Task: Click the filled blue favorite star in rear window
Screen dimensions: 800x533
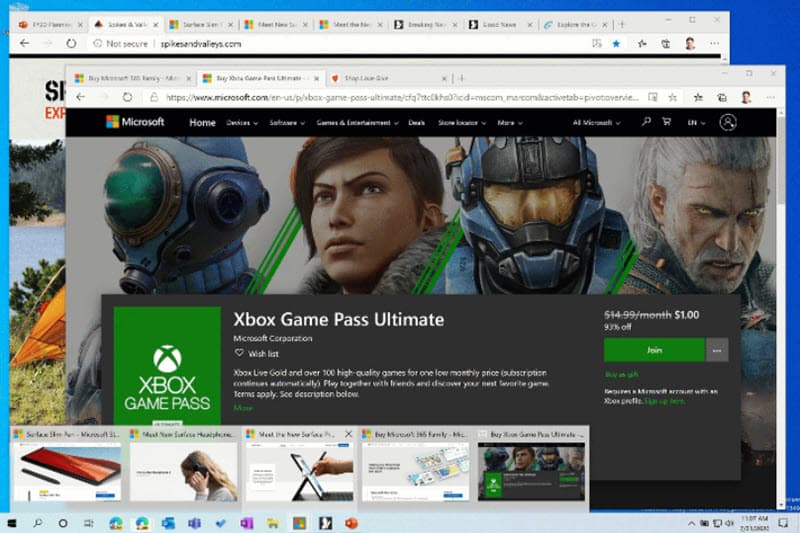Action: (616, 44)
